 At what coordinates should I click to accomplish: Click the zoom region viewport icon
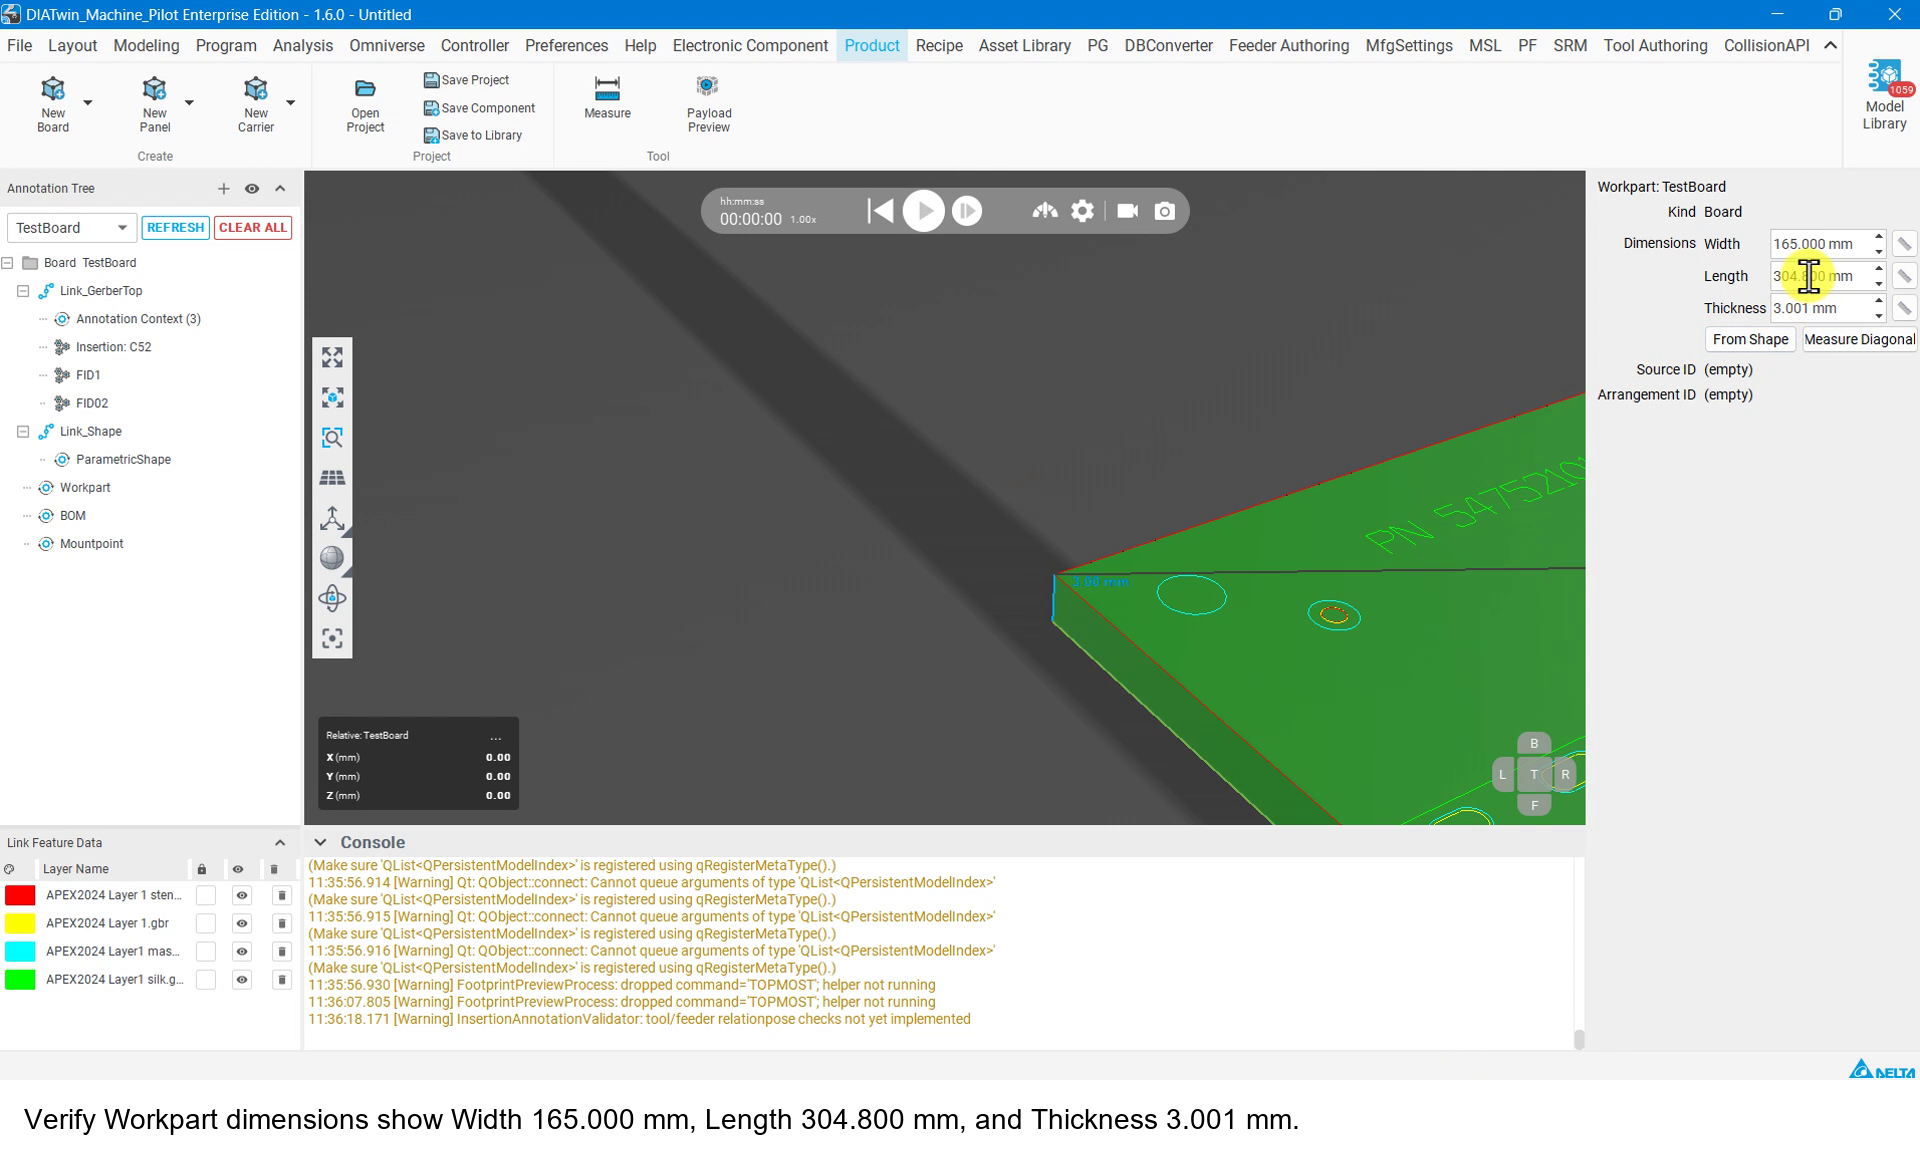pos(332,438)
